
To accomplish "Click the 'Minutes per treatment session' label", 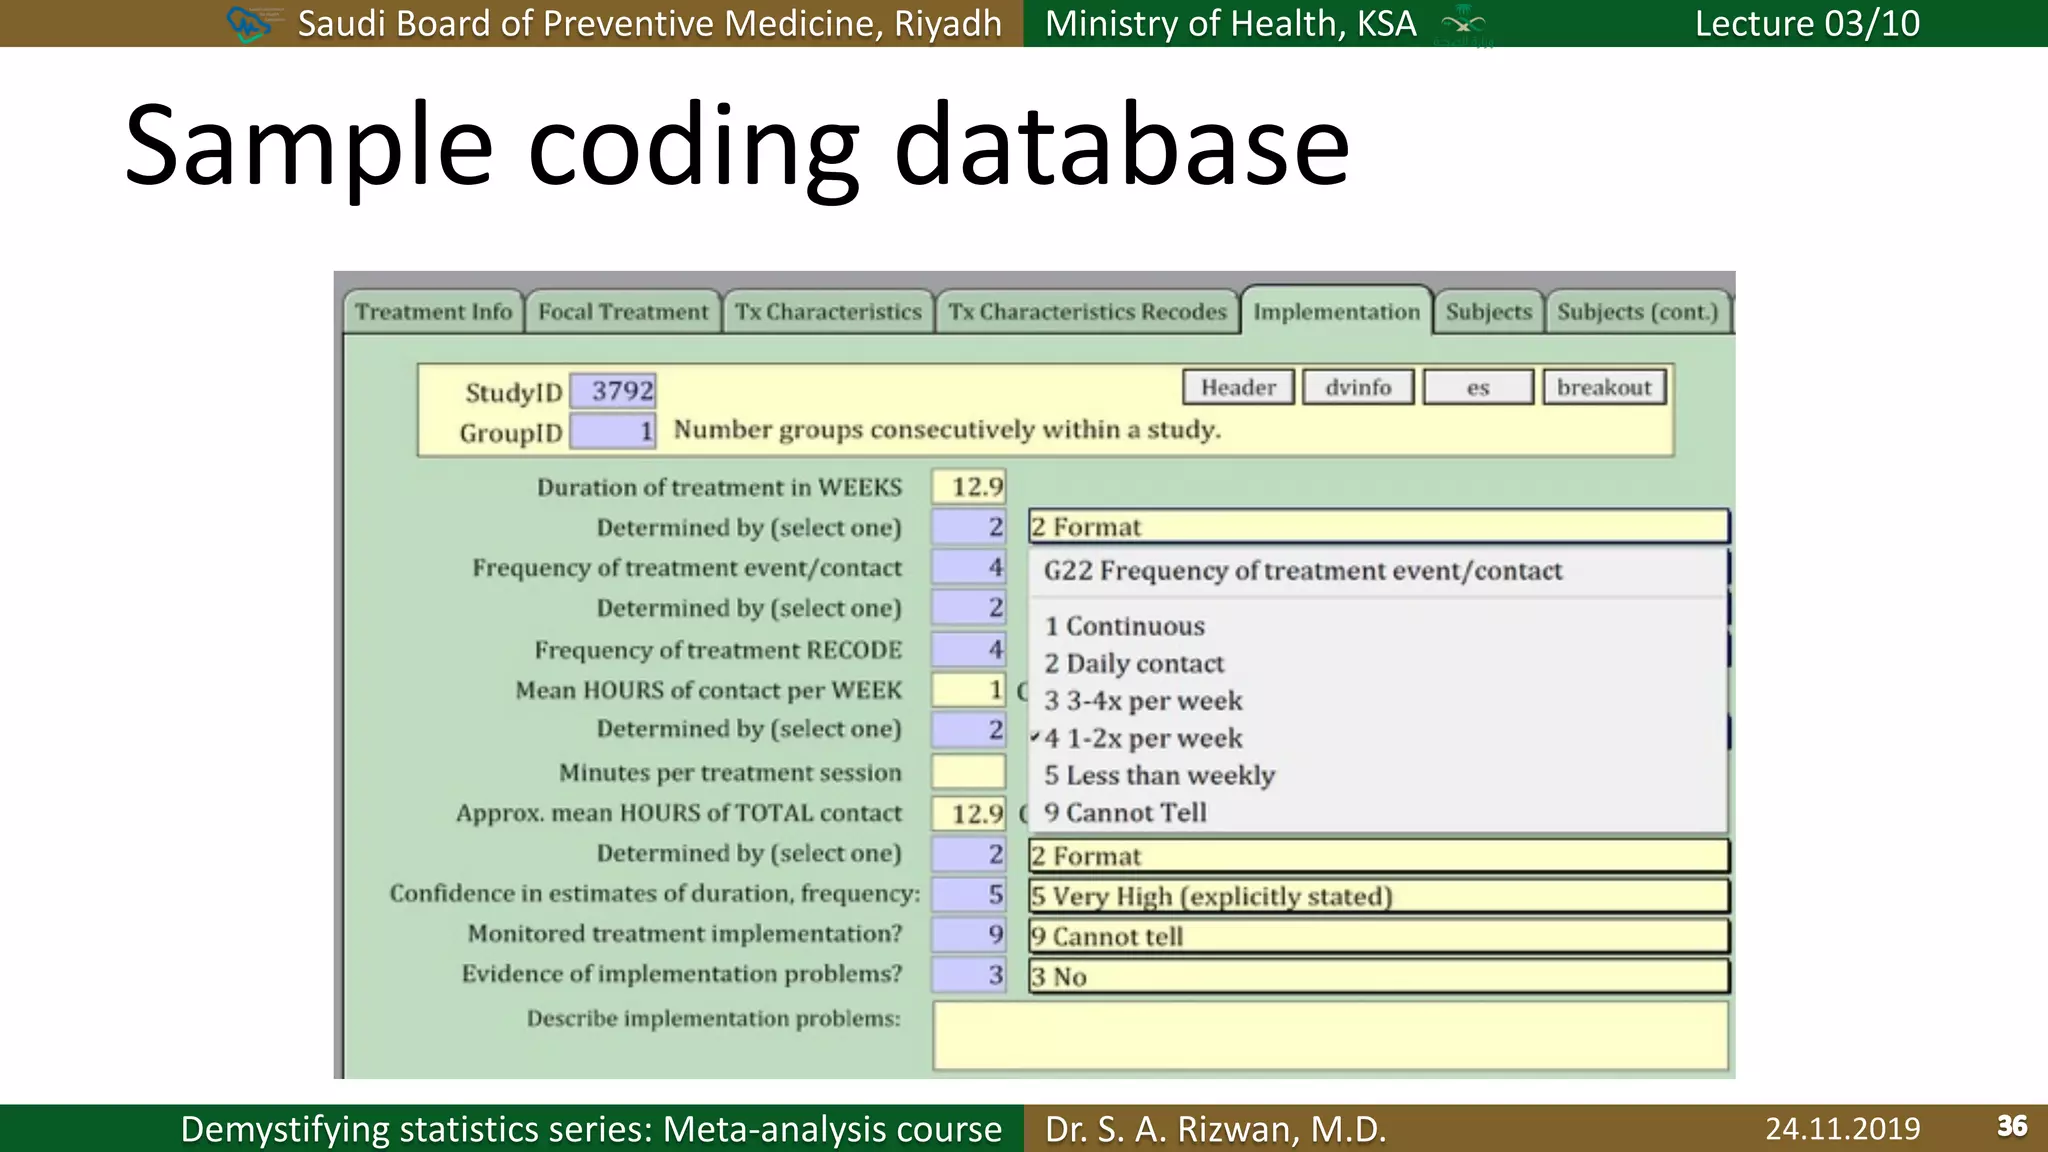I will (730, 772).
